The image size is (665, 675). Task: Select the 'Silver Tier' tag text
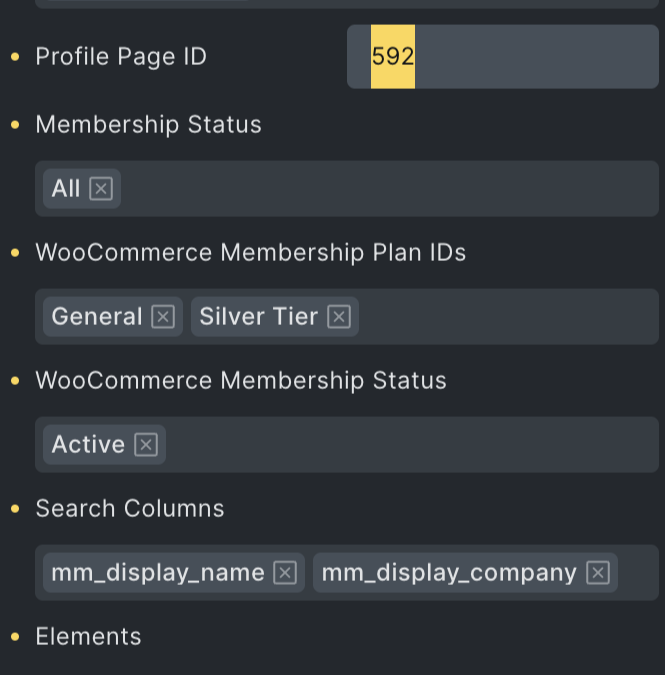tap(258, 317)
